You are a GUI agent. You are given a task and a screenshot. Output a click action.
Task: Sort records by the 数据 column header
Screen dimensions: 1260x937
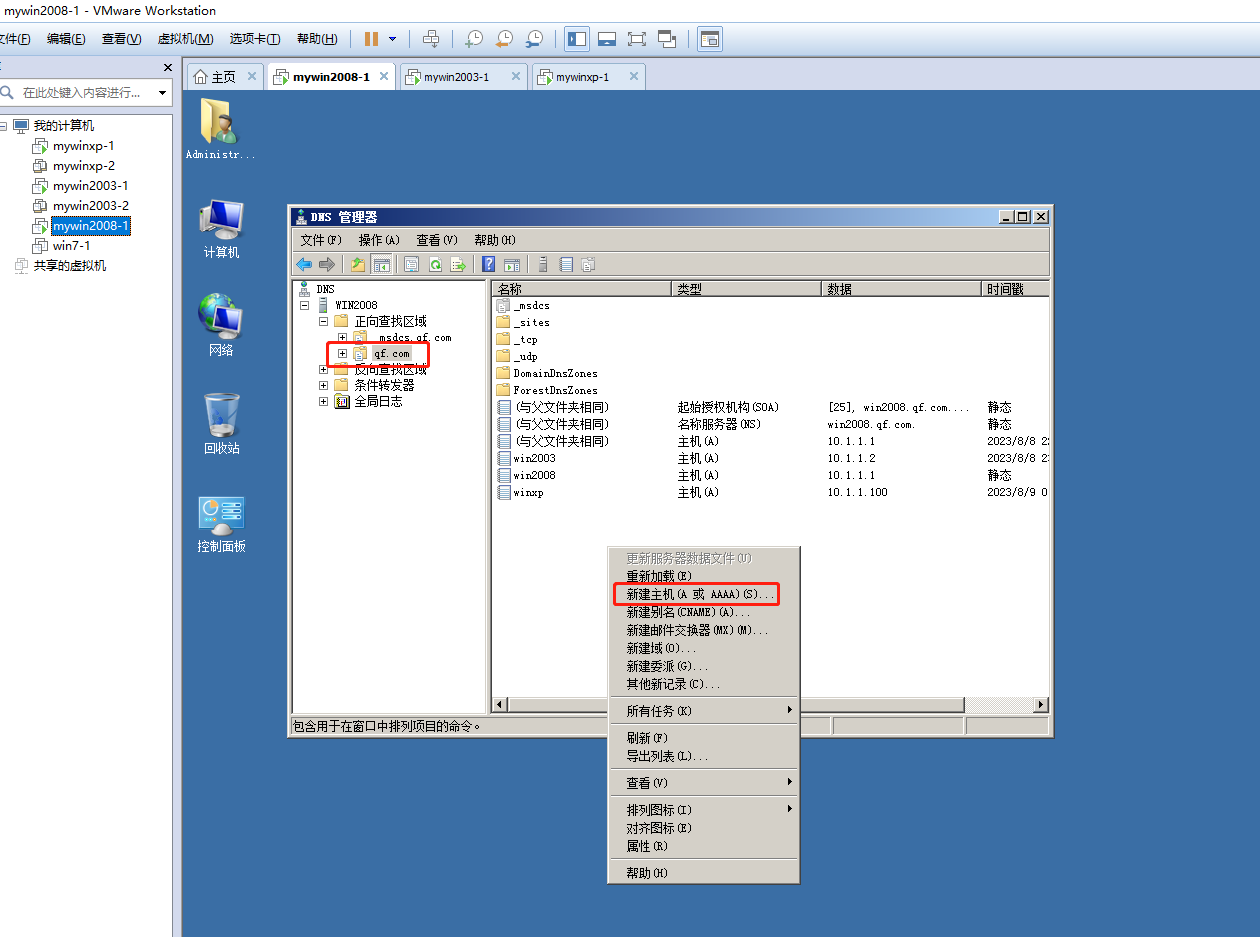902,289
